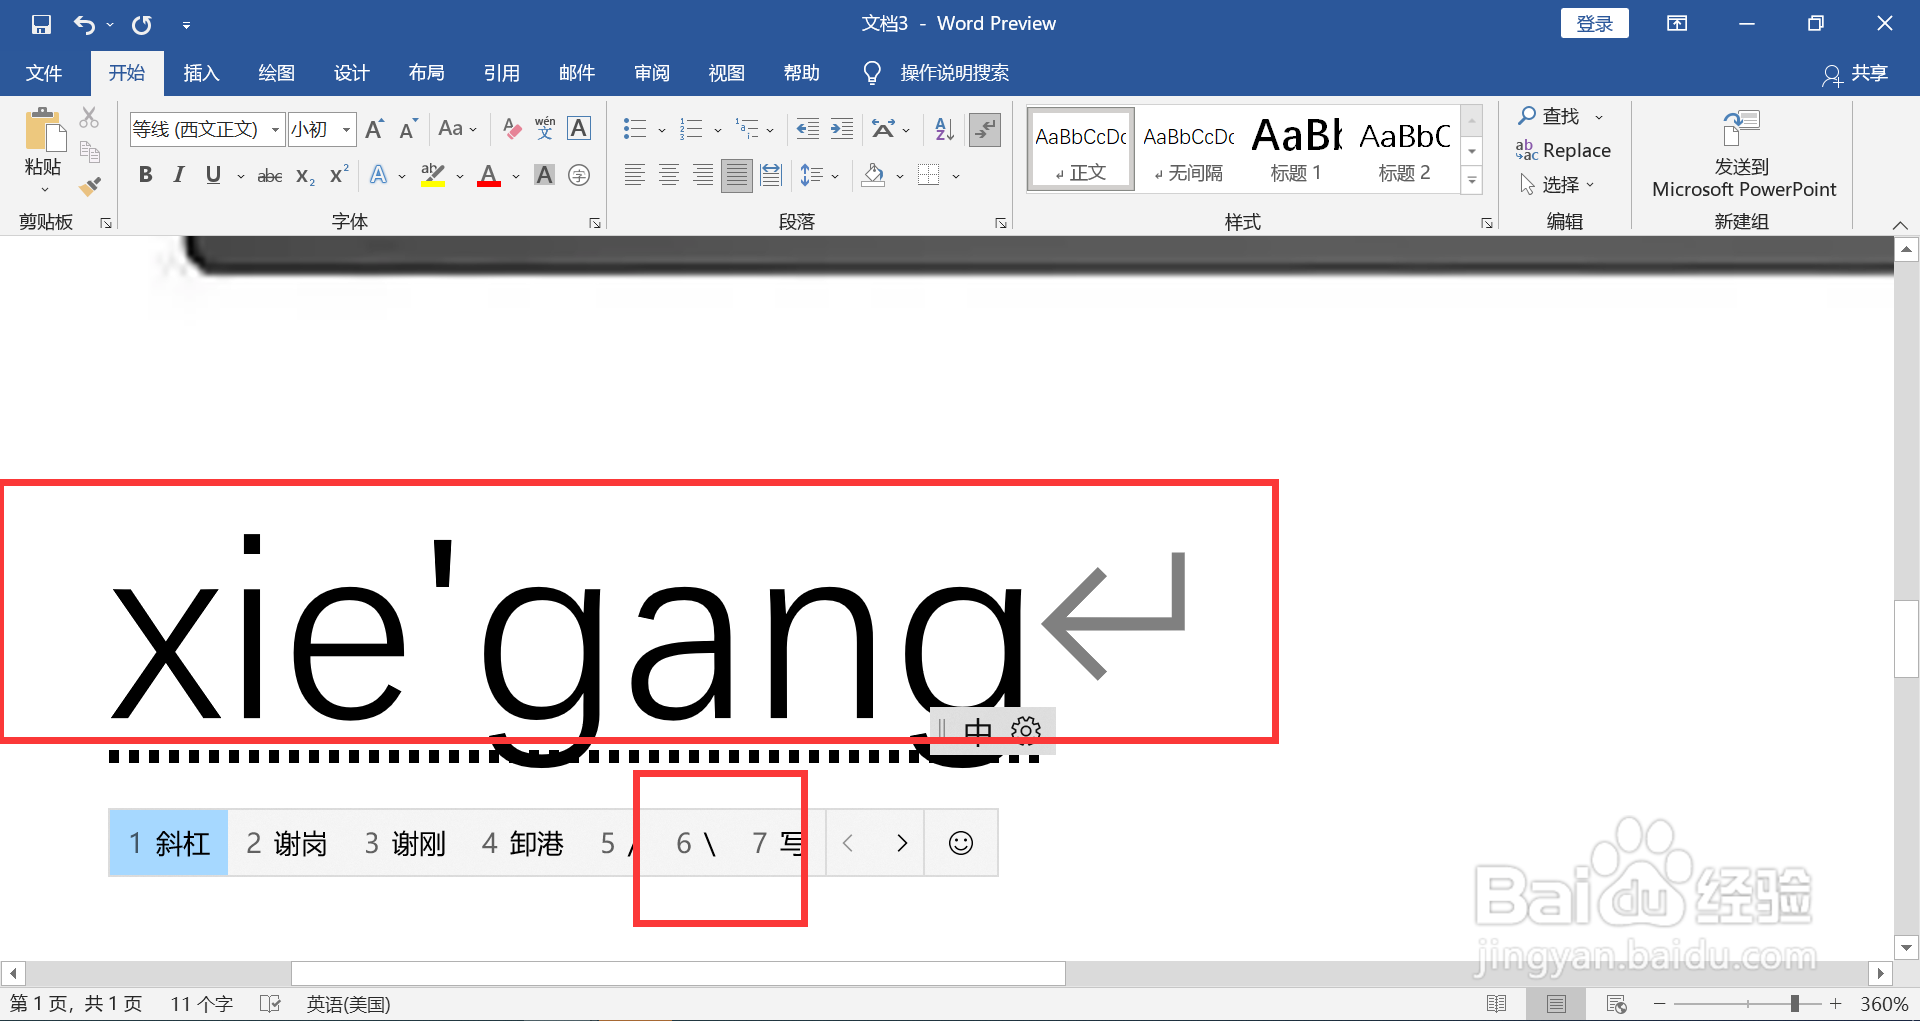Switch to Web Layout view in the status bar

(1616, 1003)
